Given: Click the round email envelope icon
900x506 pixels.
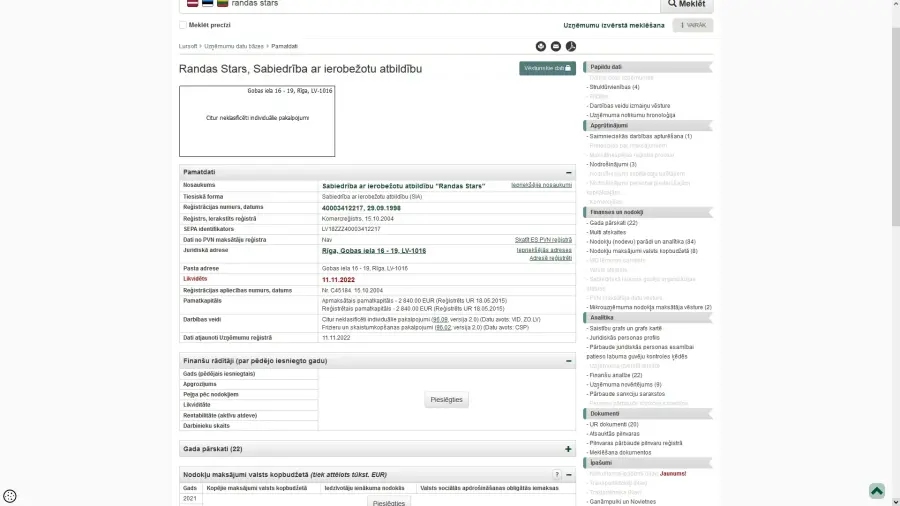Looking at the screenshot, I should click(x=556, y=46).
